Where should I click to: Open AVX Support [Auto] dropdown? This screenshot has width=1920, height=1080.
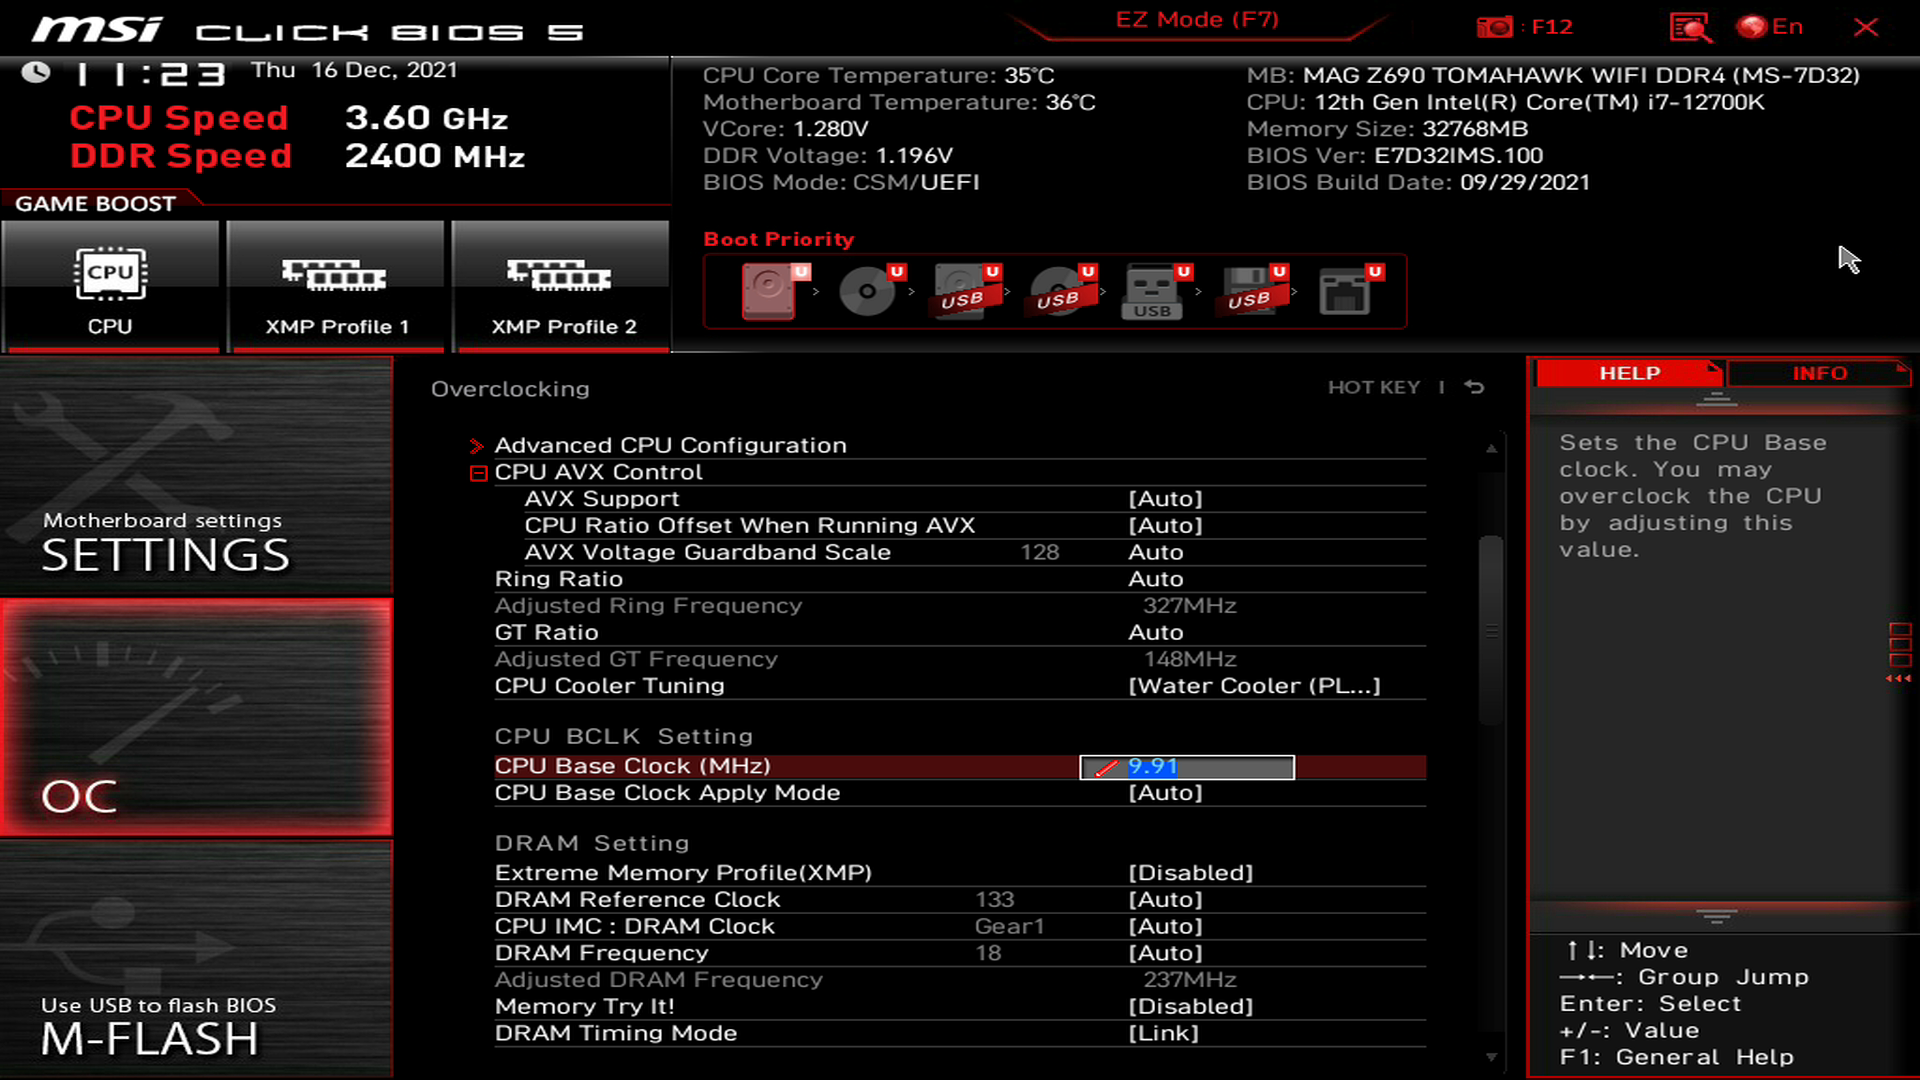pyautogui.click(x=1165, y=499)
